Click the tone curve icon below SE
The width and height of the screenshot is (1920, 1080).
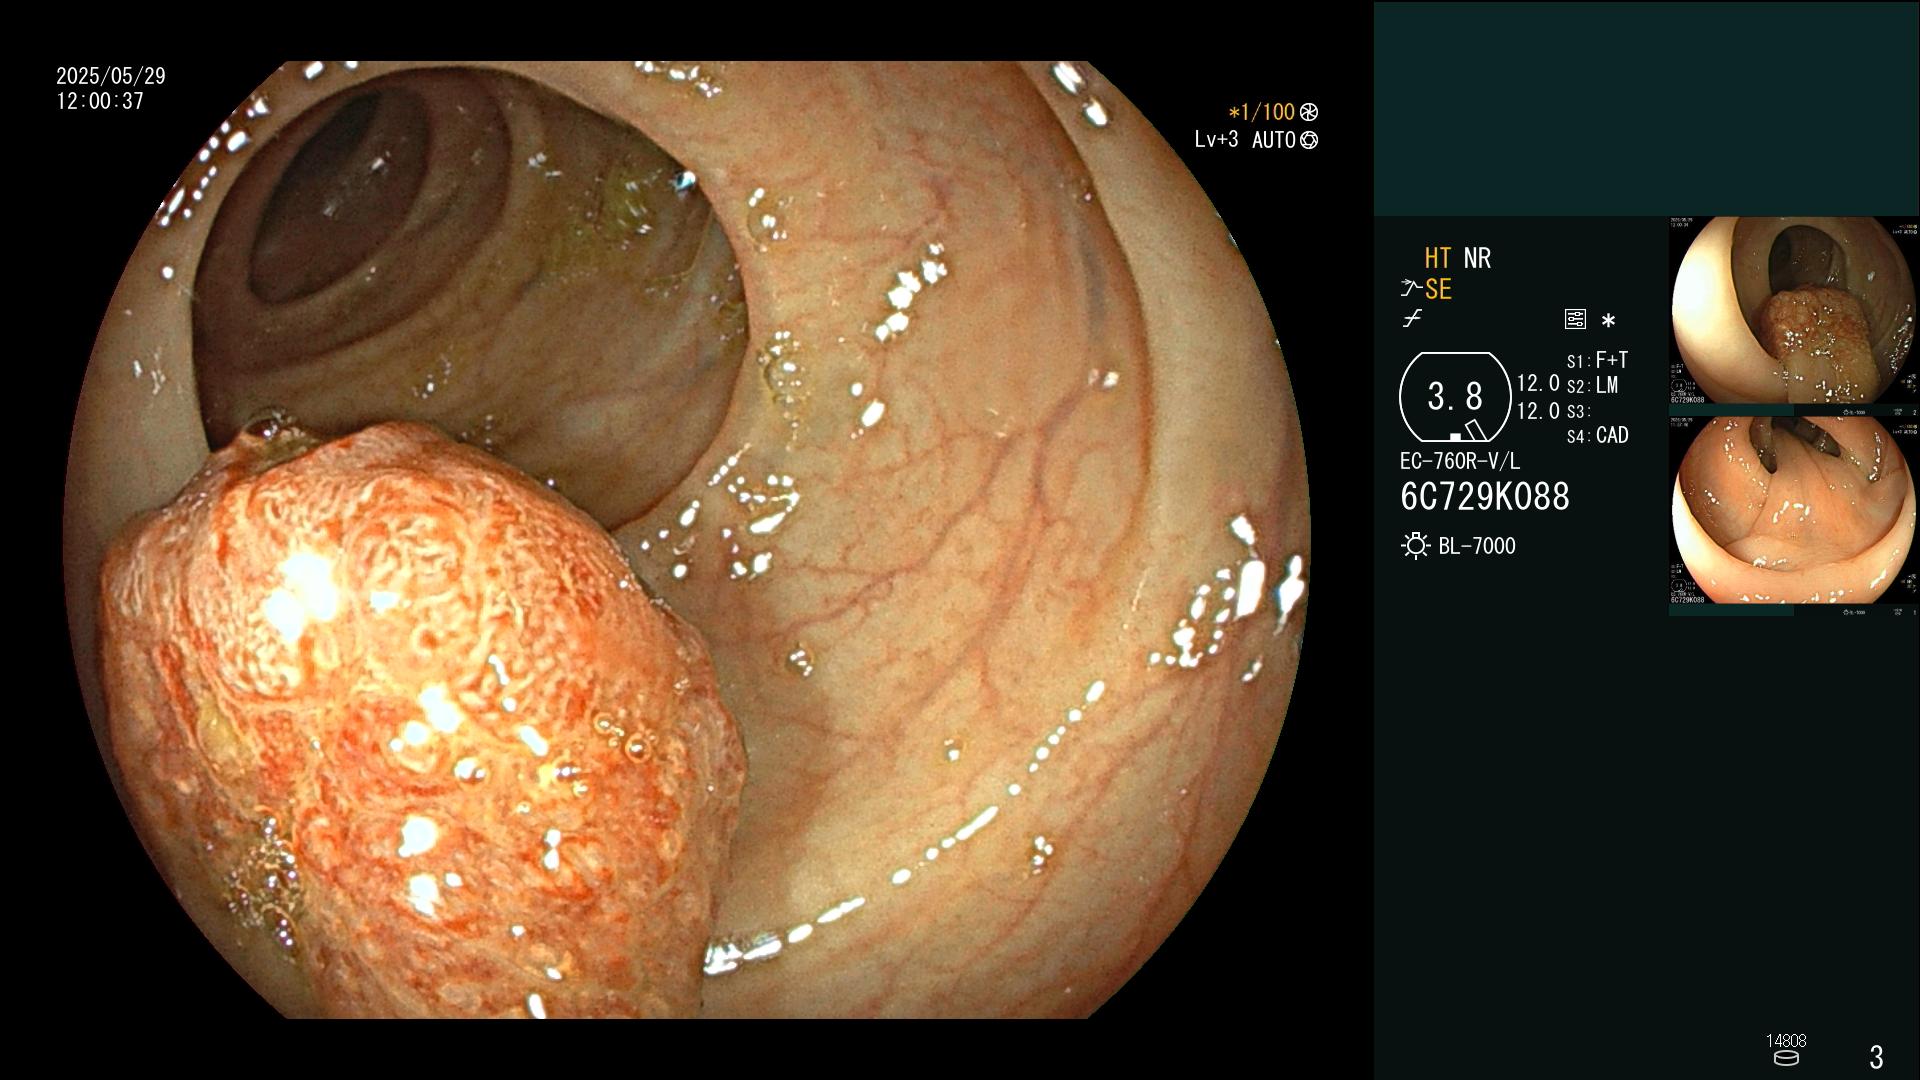(1412, 319)
